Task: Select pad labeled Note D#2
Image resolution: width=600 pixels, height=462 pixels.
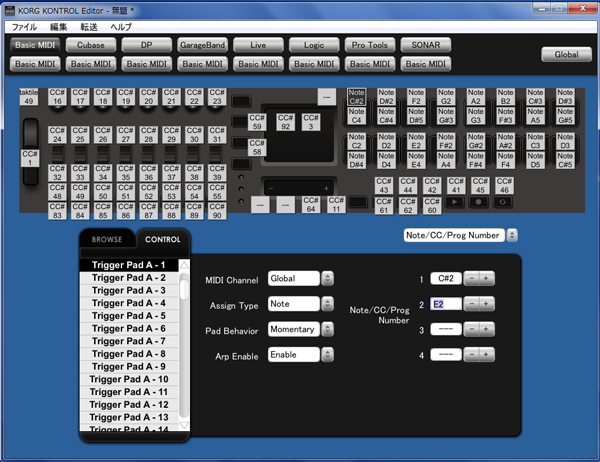Action: click(x=386, y=97)
